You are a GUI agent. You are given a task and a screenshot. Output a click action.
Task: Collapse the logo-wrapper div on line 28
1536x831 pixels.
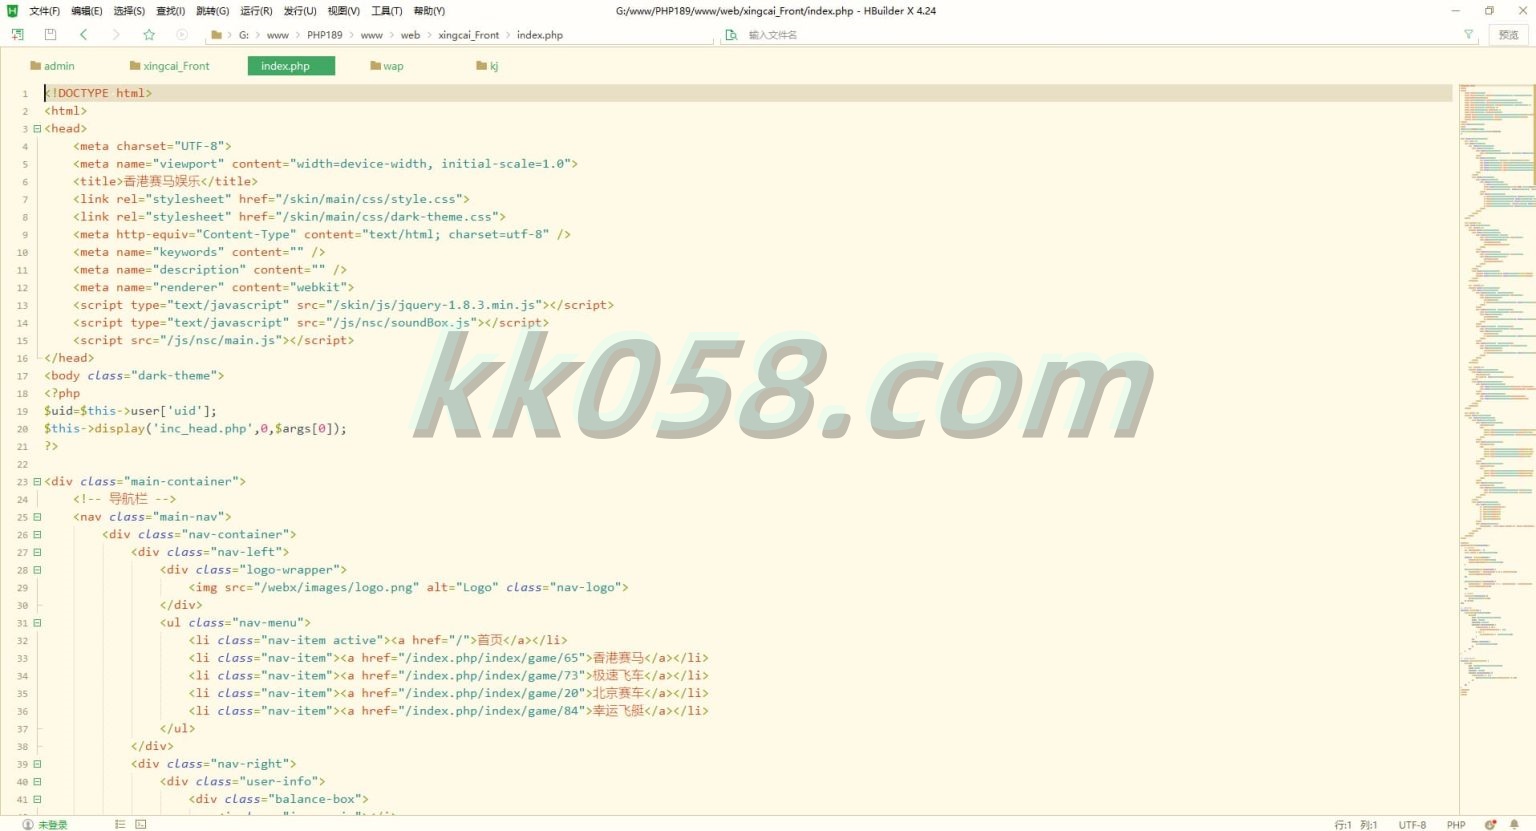37,570
